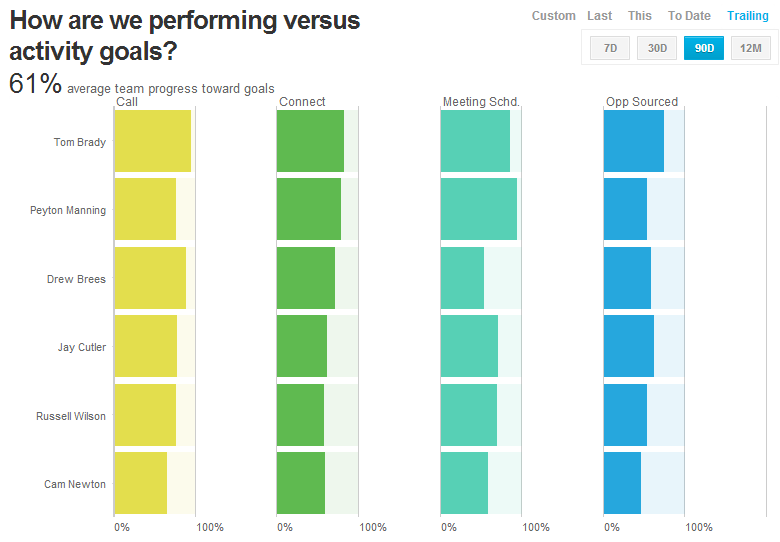Choose the 12M time range button
The width and height of the screenshot is (780, 542).
(751, 48)
